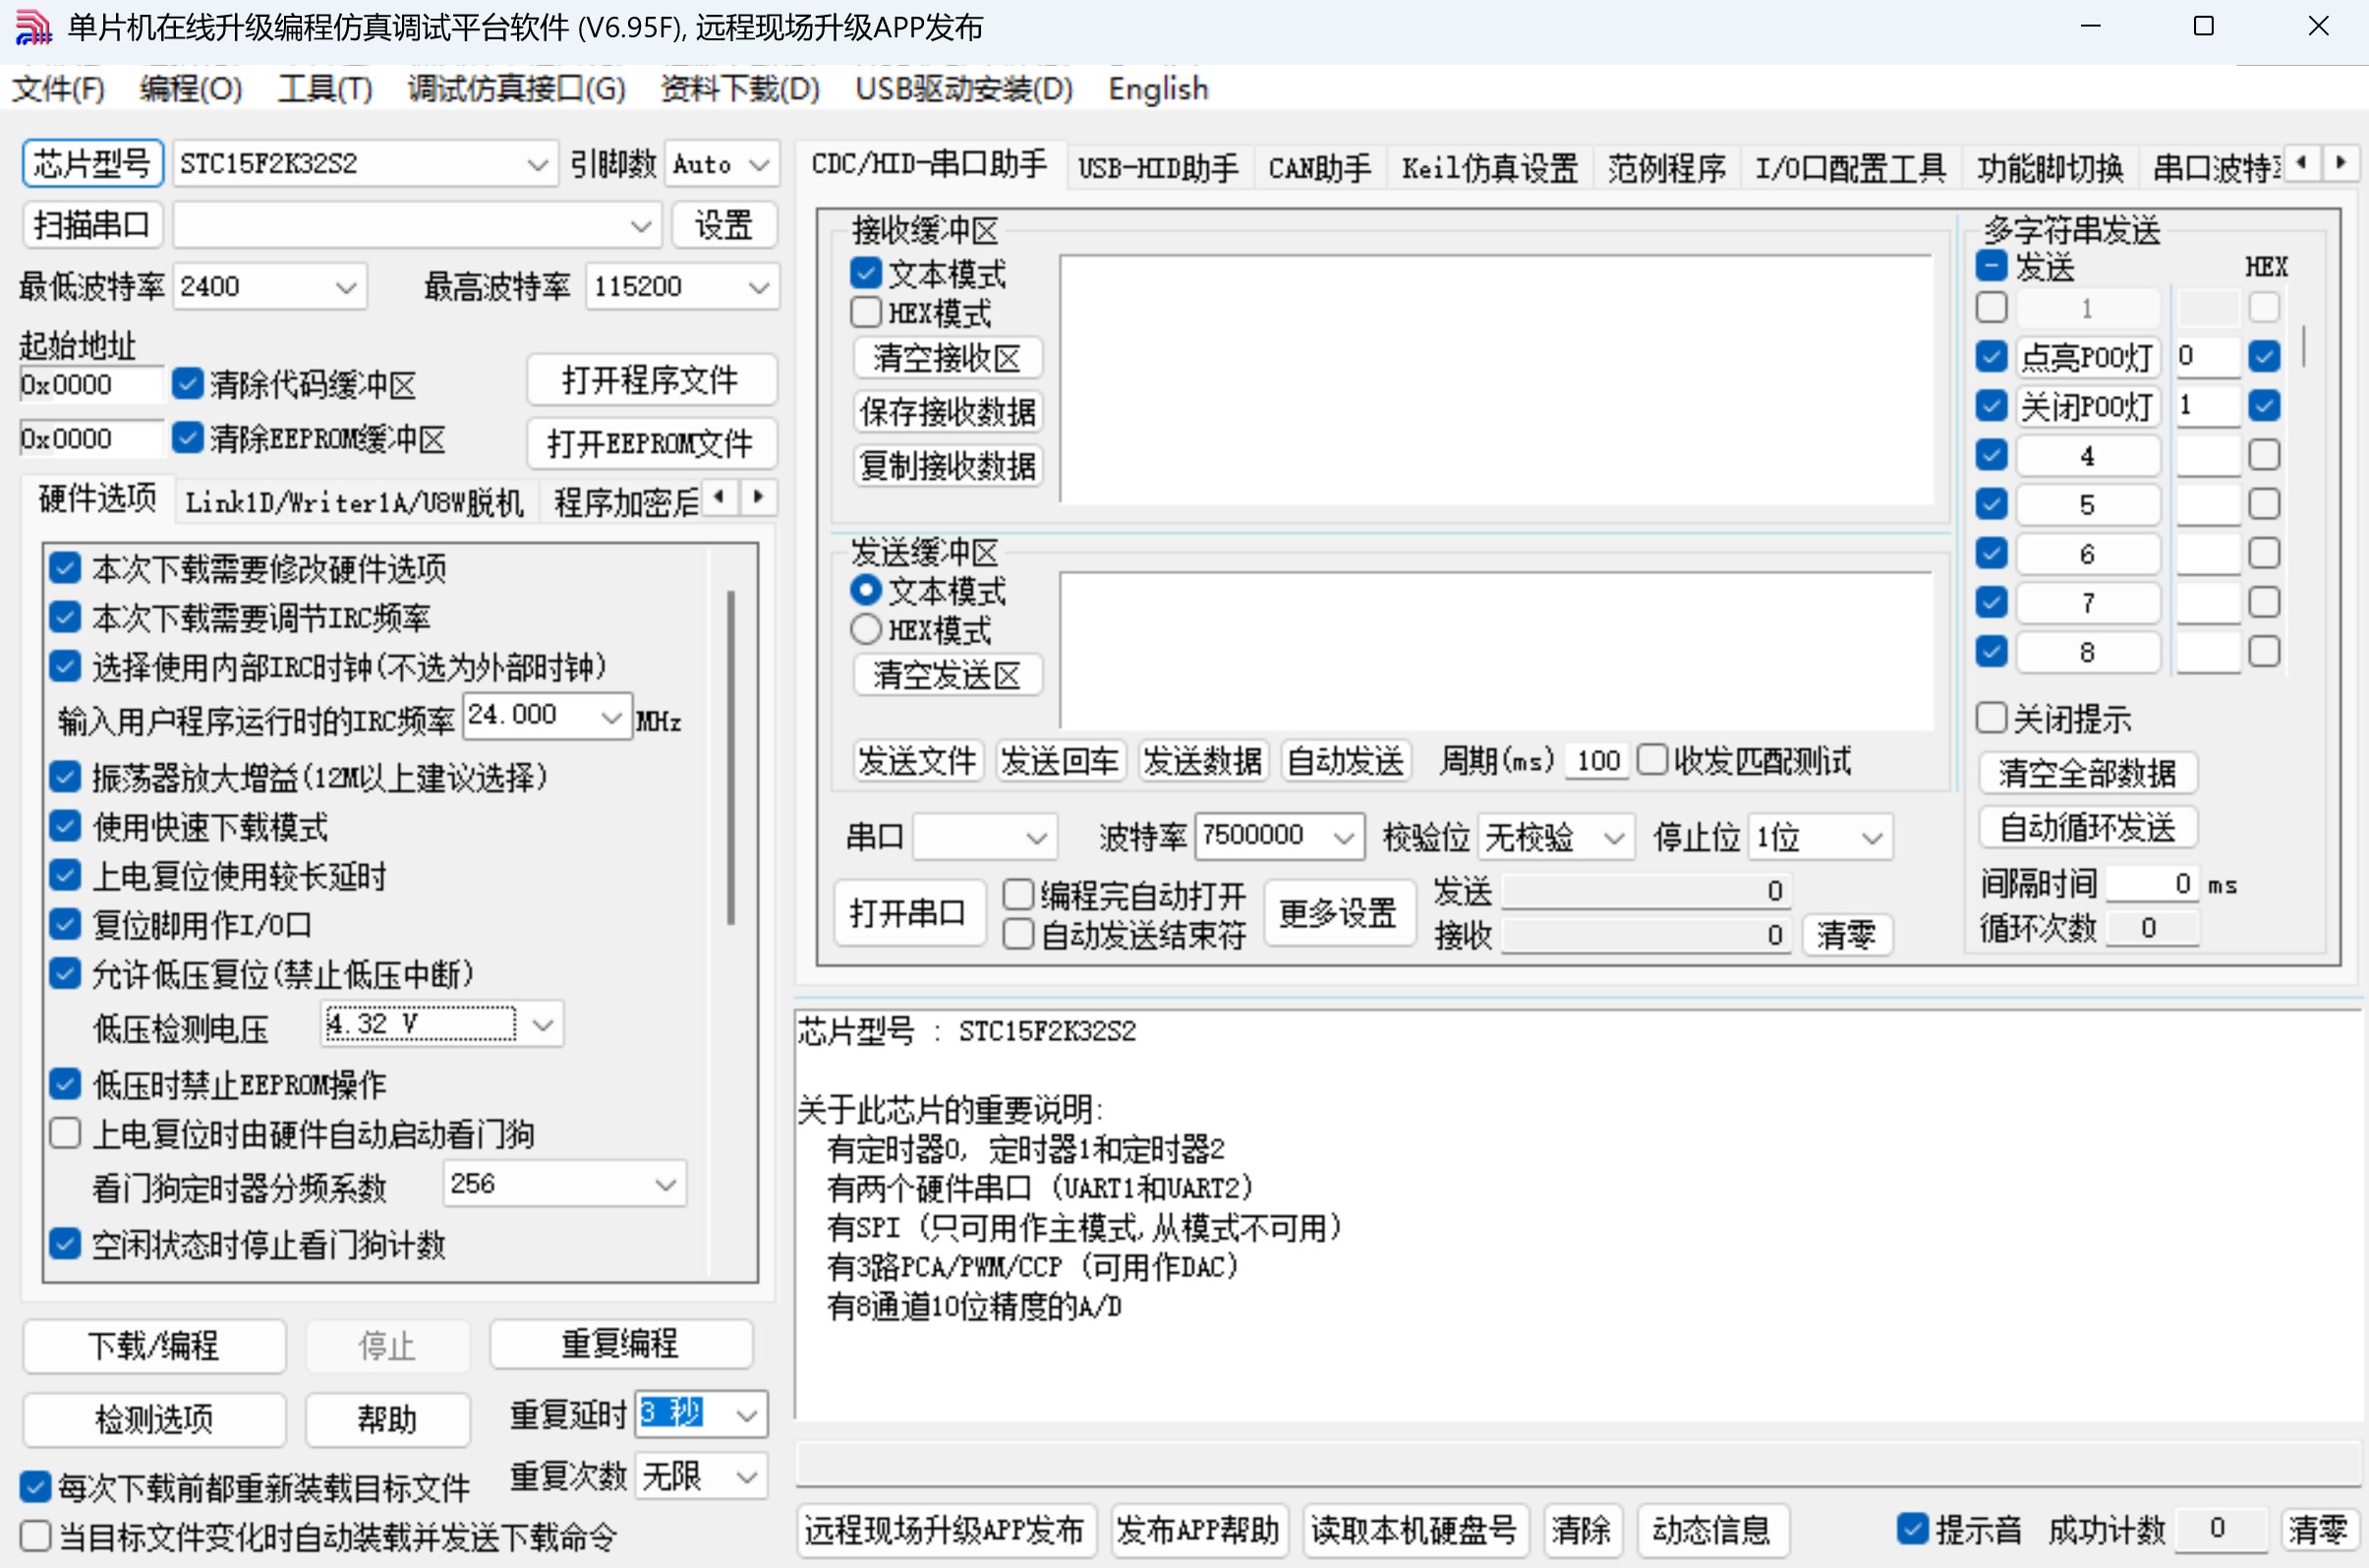Click 下载/编程 button
Image resolution: width=2369 pixels, height=1568 pixels.
point(154,1345)
